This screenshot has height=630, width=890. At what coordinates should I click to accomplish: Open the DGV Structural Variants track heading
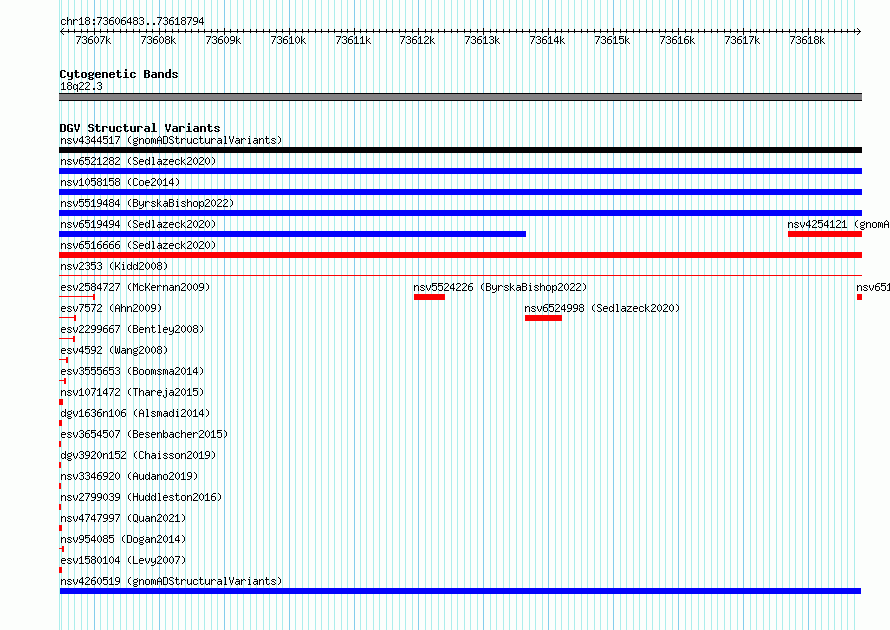[x=140, y=128]
